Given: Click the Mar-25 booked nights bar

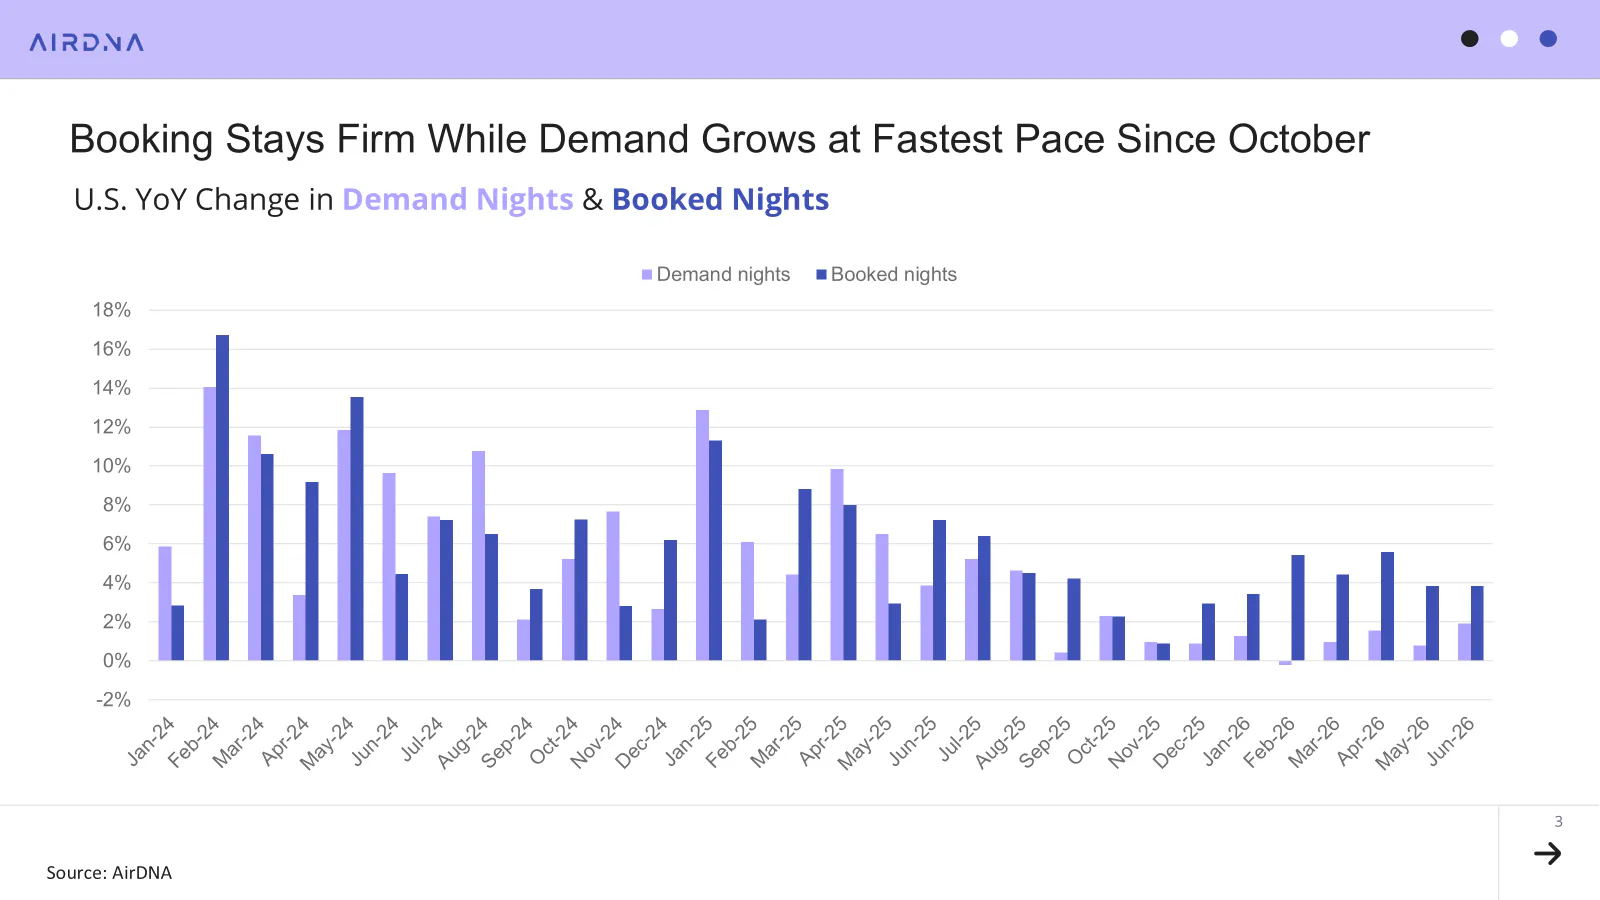Looking at the screenshot, I should click(x=805, y=575).
